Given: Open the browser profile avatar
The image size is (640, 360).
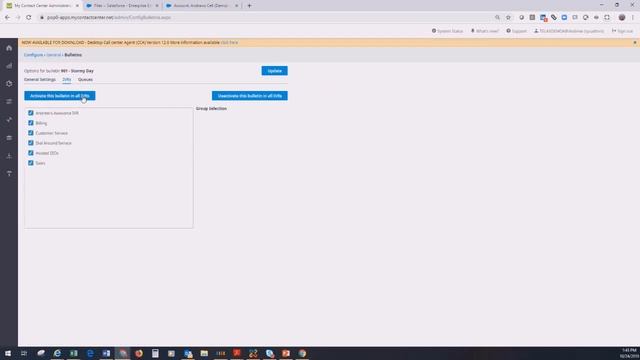Looking at the screenshot, I should [622, 18].
